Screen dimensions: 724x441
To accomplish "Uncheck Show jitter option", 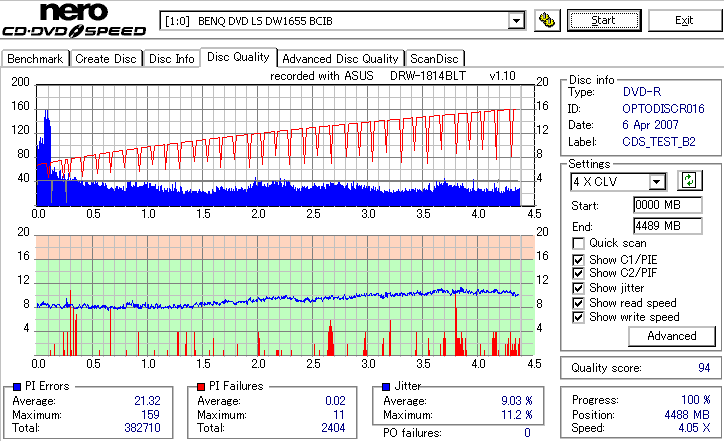I will pyautogui.click(x=578, y=288).
